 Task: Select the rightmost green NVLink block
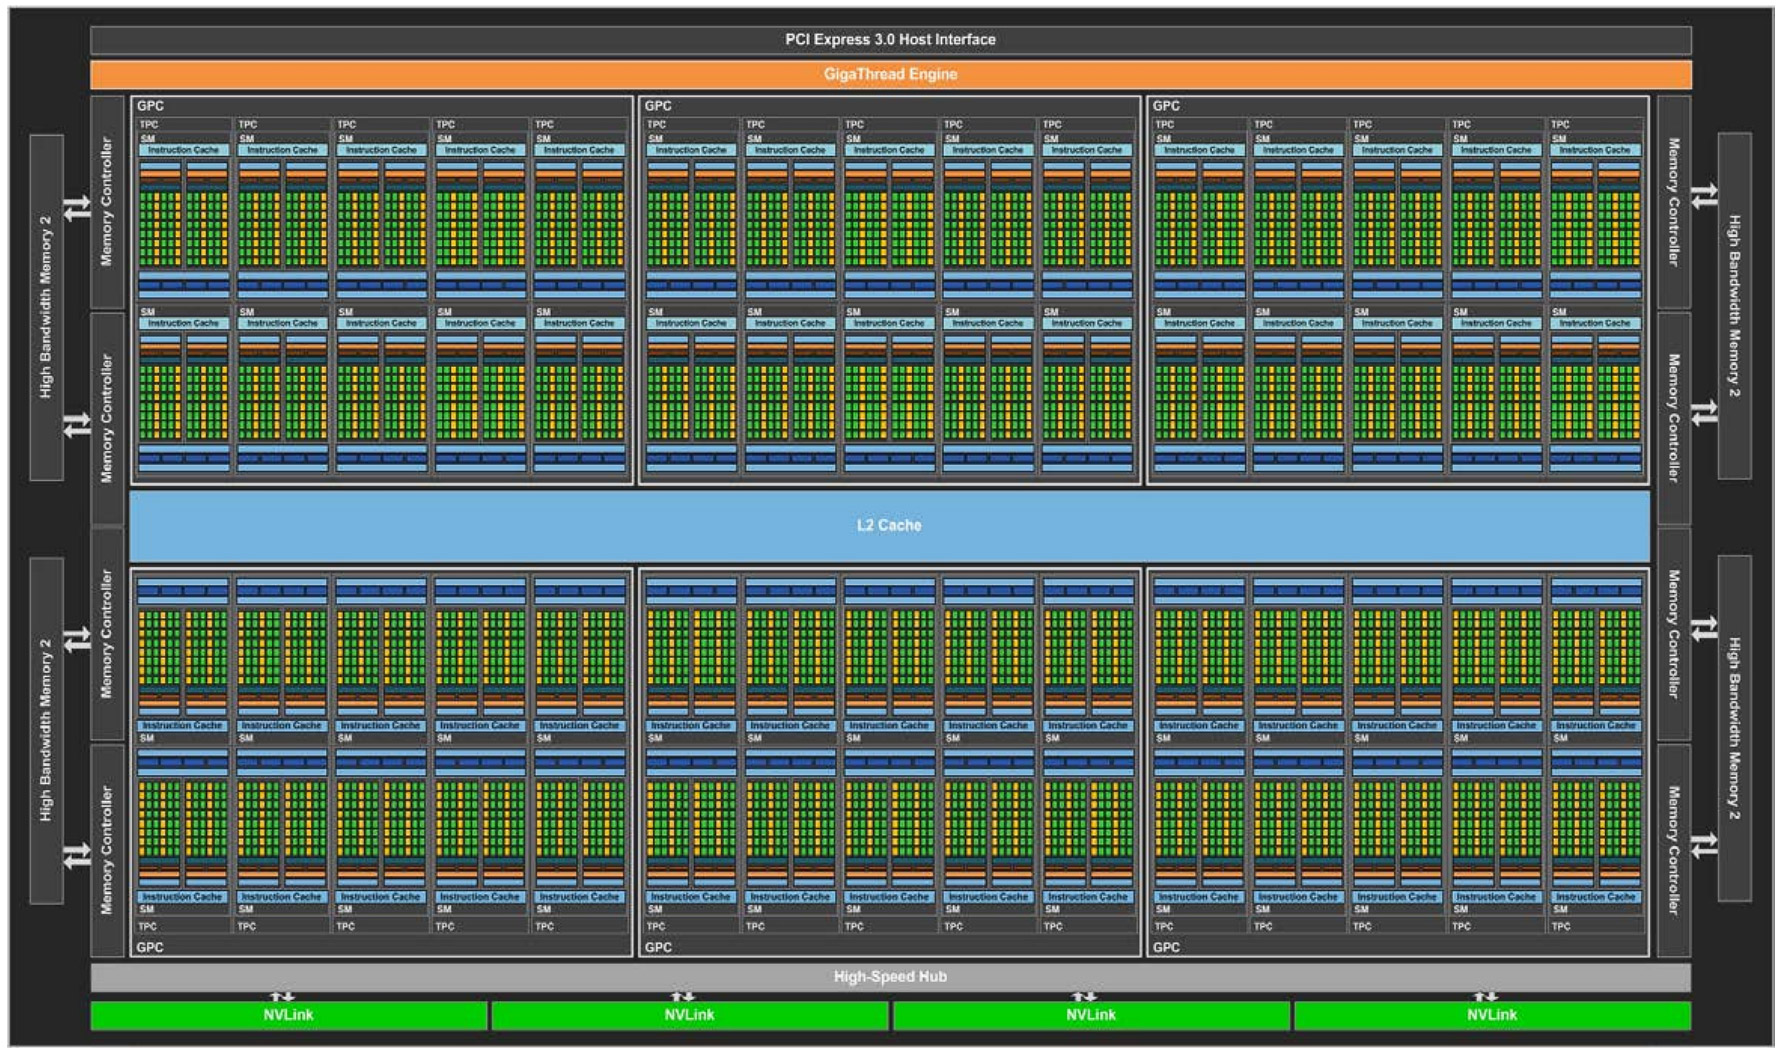1492,1015
